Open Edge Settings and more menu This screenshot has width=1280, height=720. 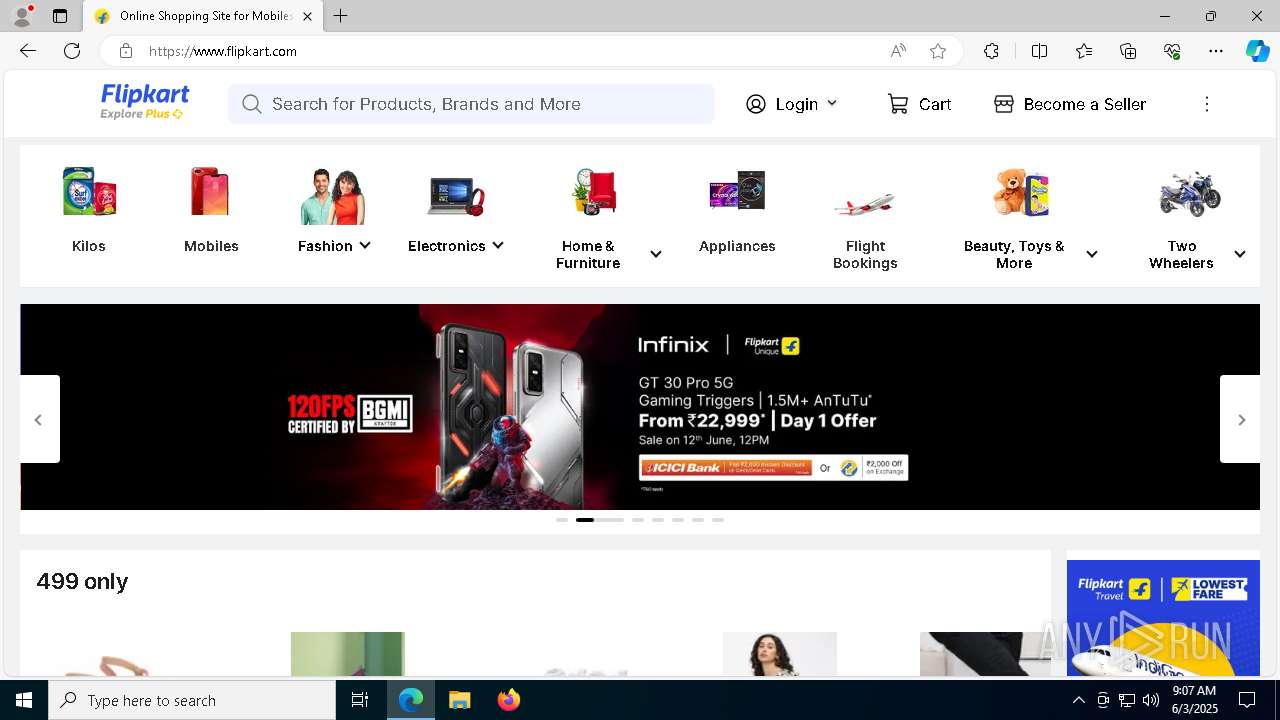[x=1216, y=51]
